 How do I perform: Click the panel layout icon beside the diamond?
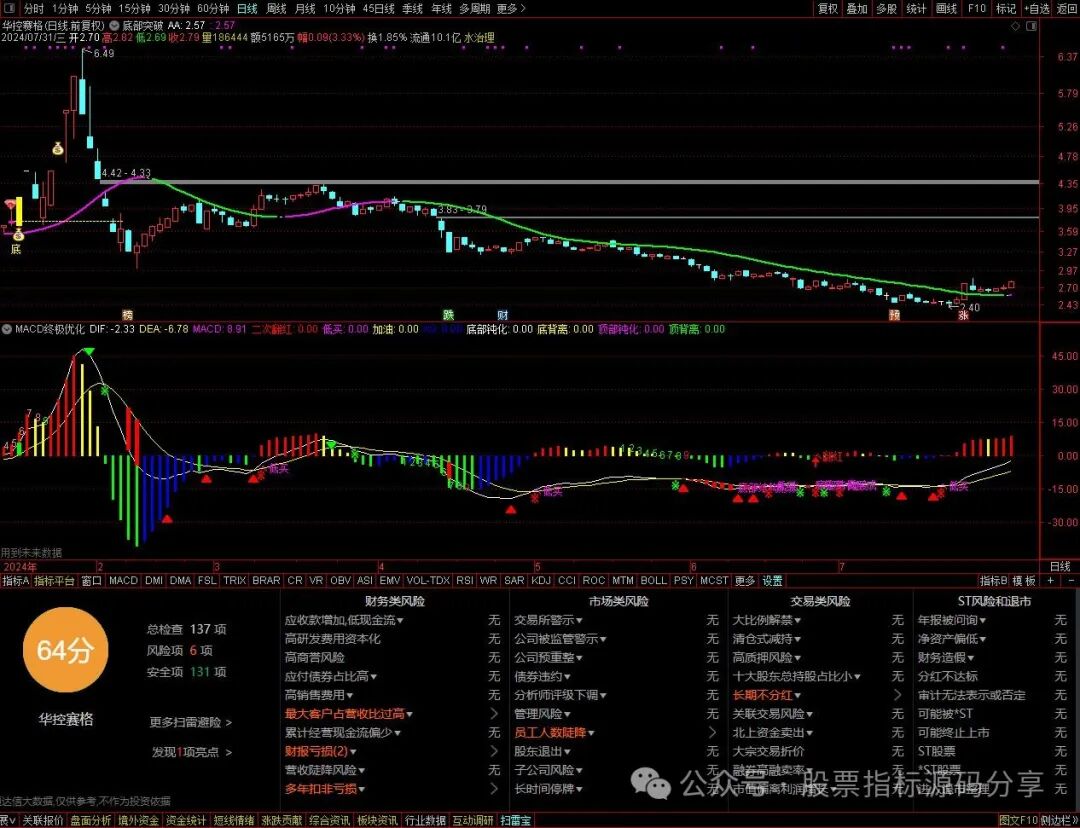pos(1031,26)
